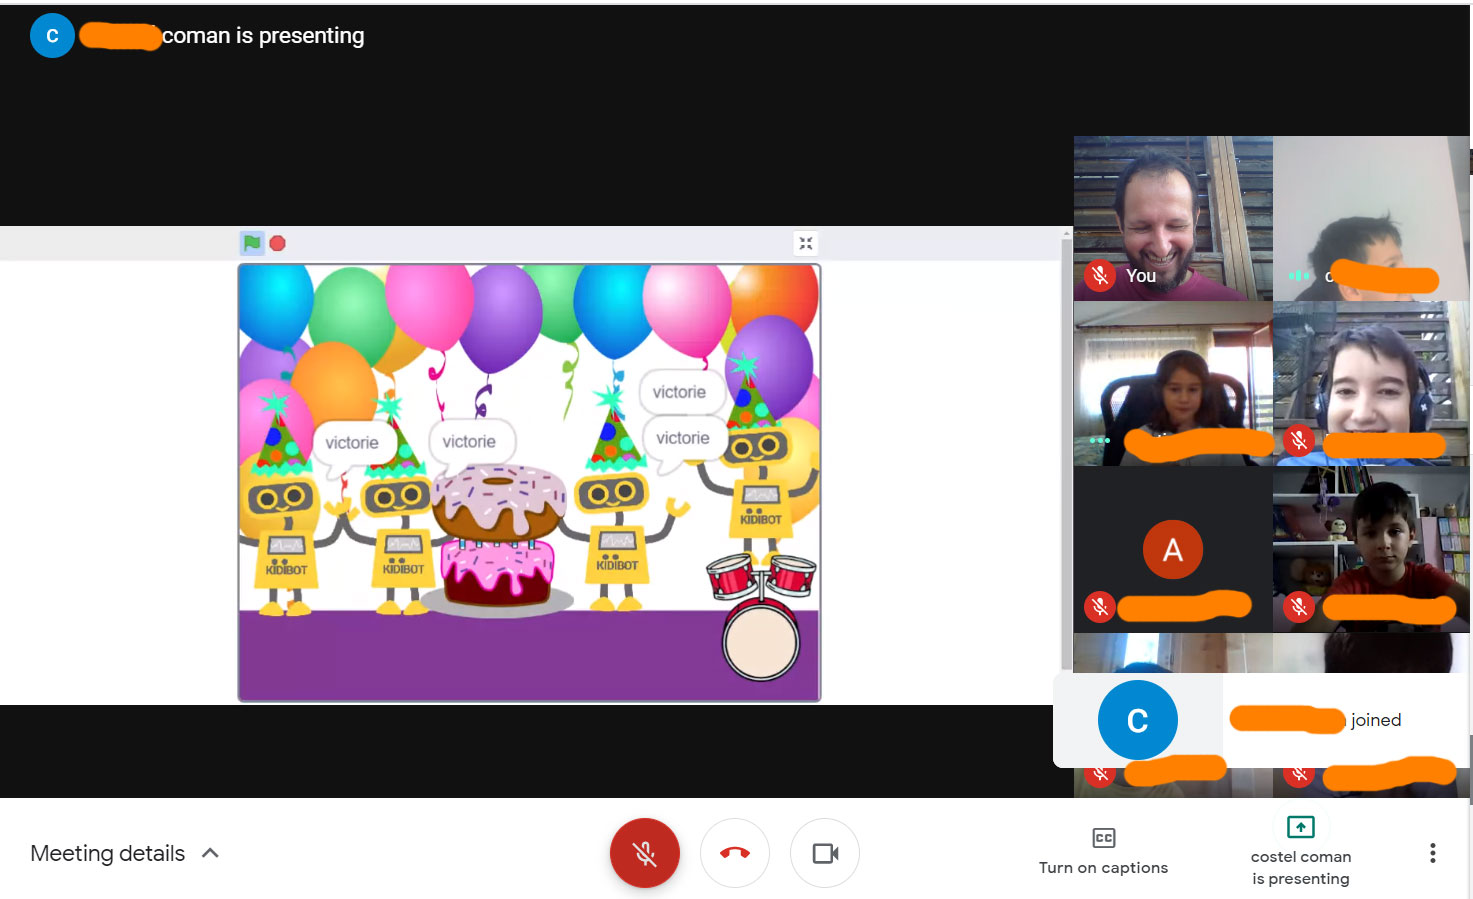Open the three-dot more options menu

point(1432,853)
